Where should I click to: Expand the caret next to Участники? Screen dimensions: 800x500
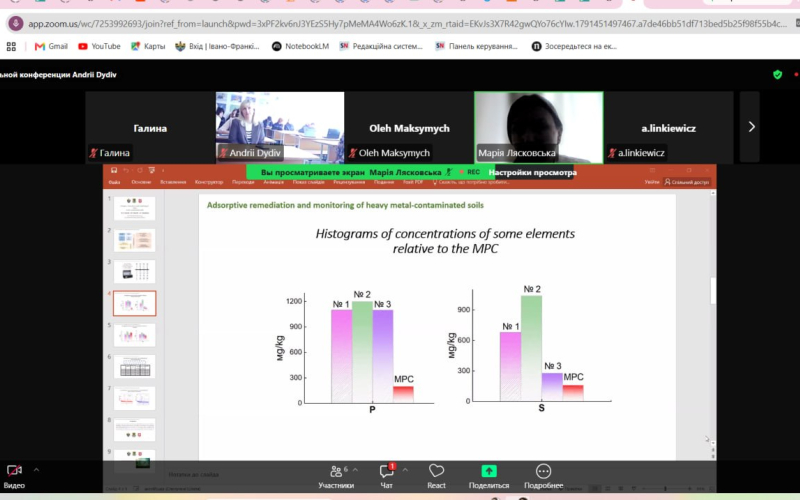[x=356, y=470]
